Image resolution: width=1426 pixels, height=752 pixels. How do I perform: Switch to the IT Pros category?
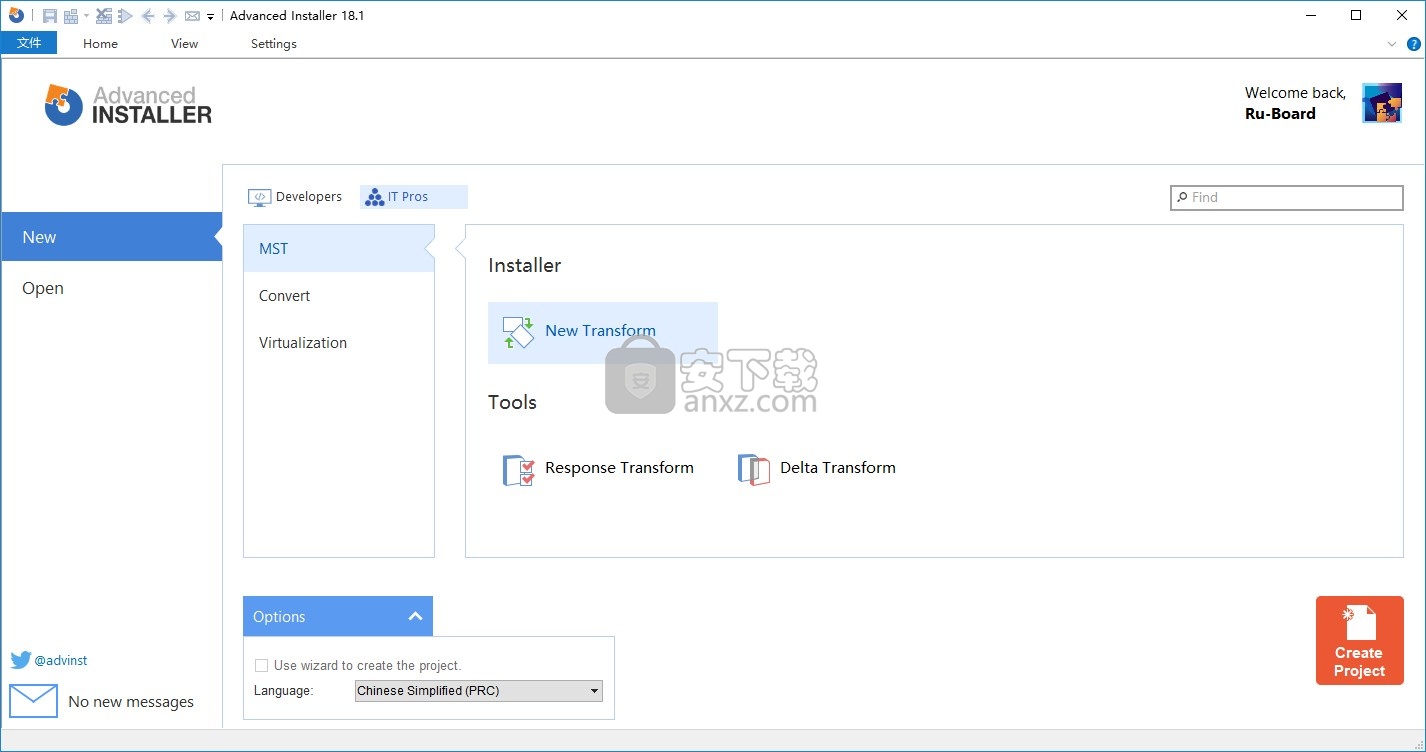(413, 197)
